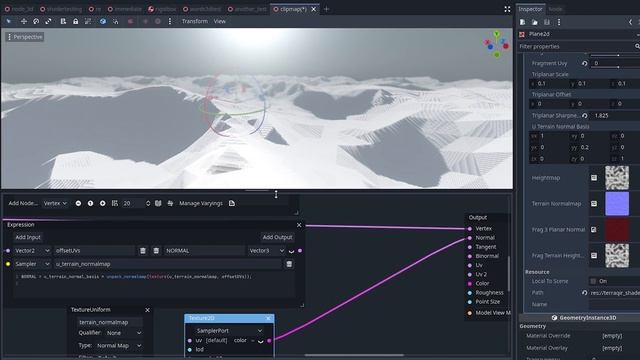640x360 pixels.
Task: Add a new scene tab
Action: pos(326,9)
